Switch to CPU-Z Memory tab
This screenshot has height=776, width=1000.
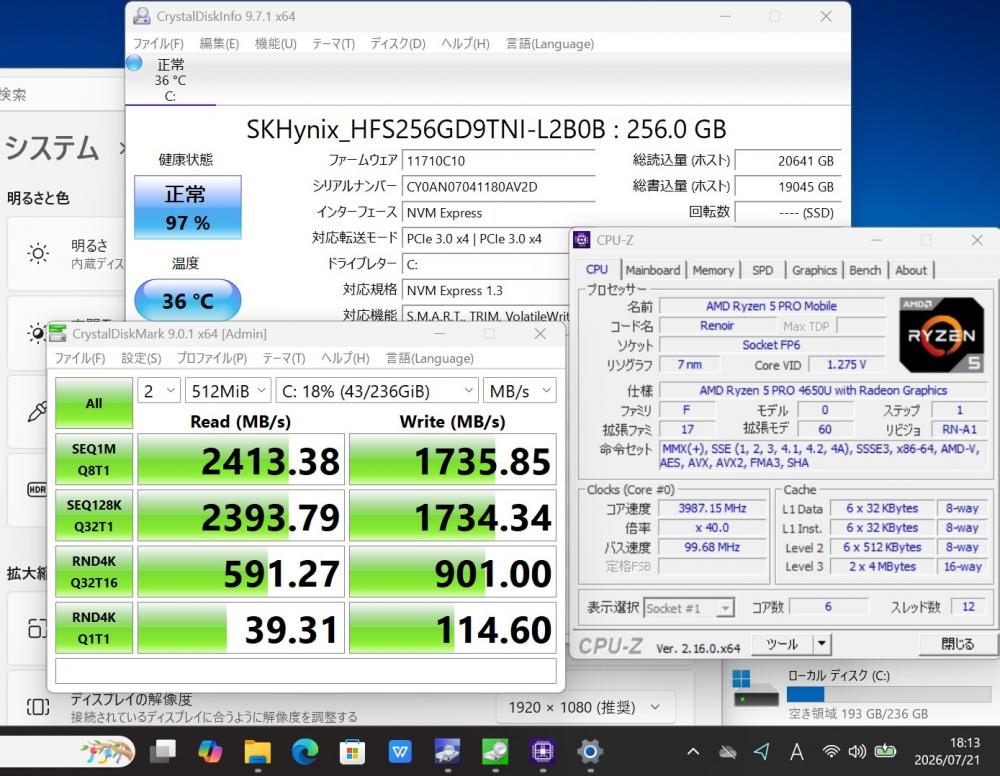point(713,270)
